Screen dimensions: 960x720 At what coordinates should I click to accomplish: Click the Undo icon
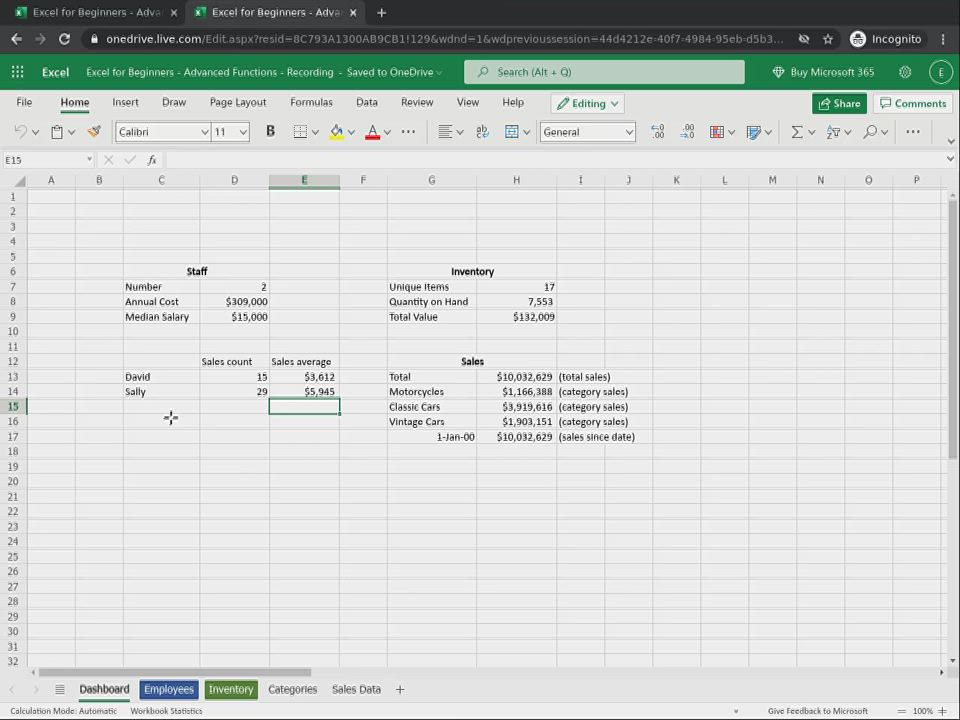point(20,132)
